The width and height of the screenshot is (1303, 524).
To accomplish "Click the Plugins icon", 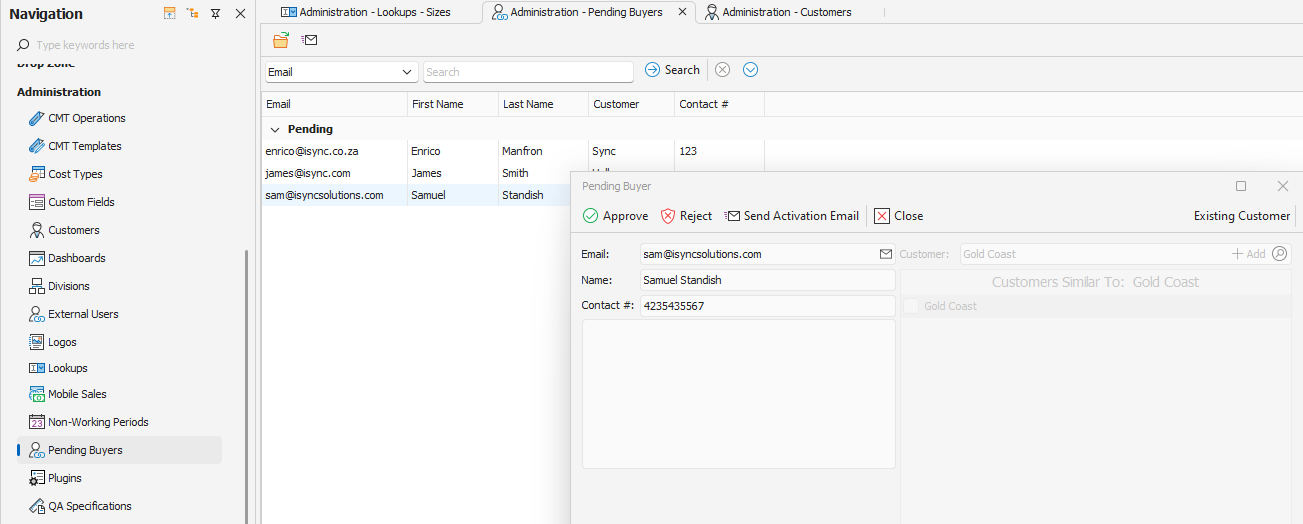I will point(37,478).
